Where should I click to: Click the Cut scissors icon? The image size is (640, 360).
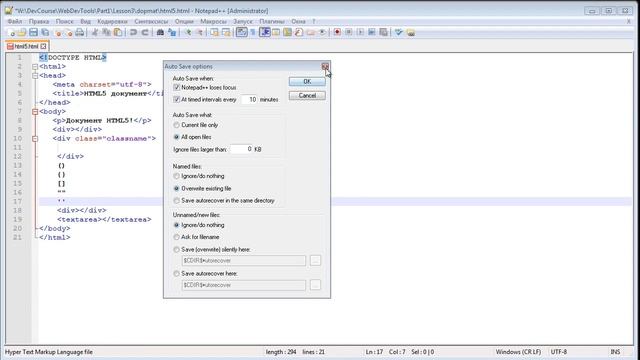(94, 33)
